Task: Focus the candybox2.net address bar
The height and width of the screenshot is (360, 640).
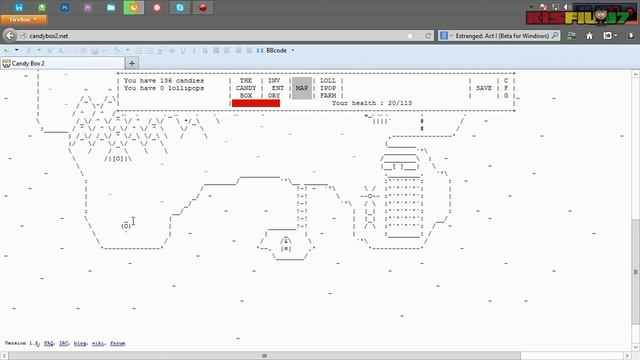Action: pos(216,36)
